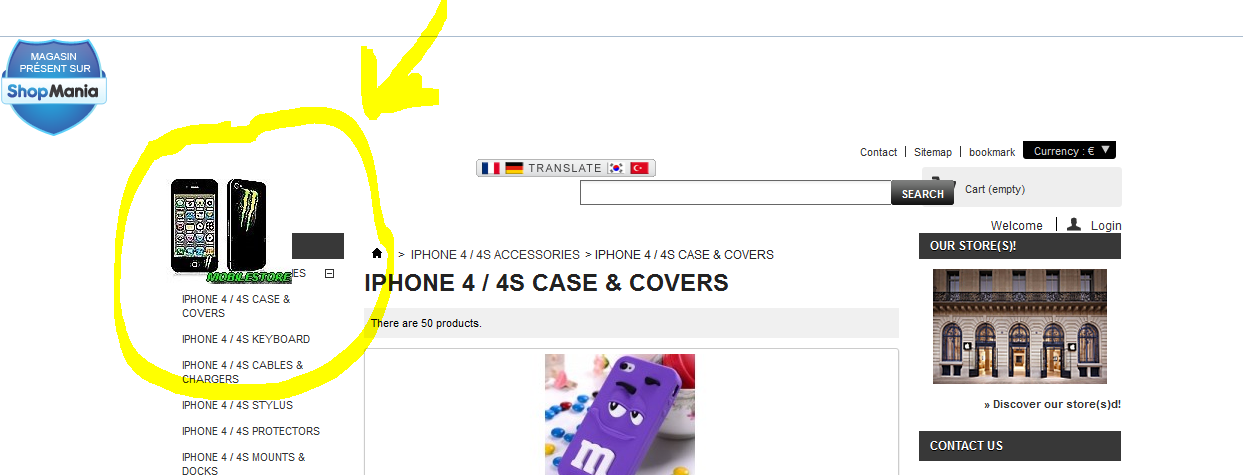Open the Contact header link

(878, 152)
